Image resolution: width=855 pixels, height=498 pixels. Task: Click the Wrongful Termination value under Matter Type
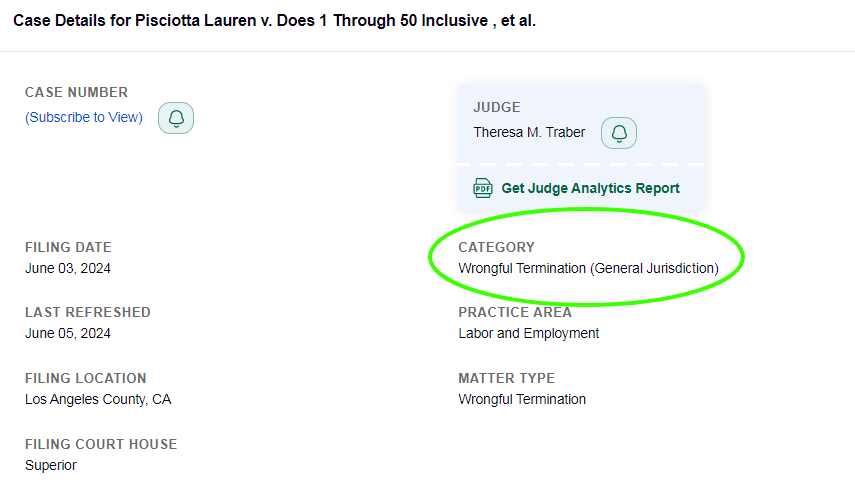pos(522,399)
